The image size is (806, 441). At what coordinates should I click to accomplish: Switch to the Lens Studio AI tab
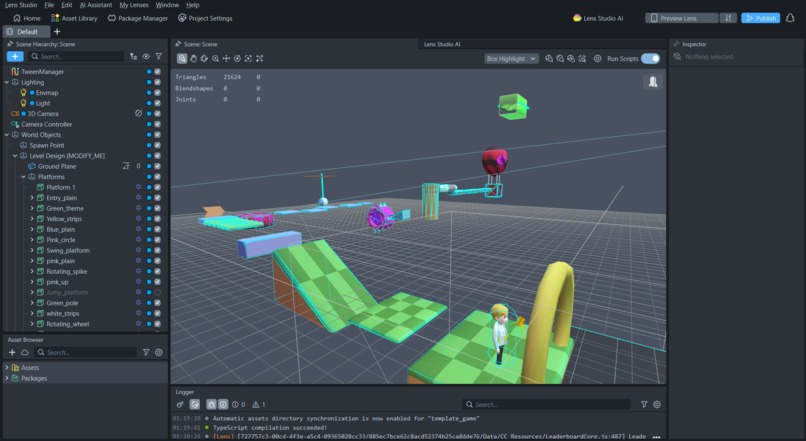point(442,44)
